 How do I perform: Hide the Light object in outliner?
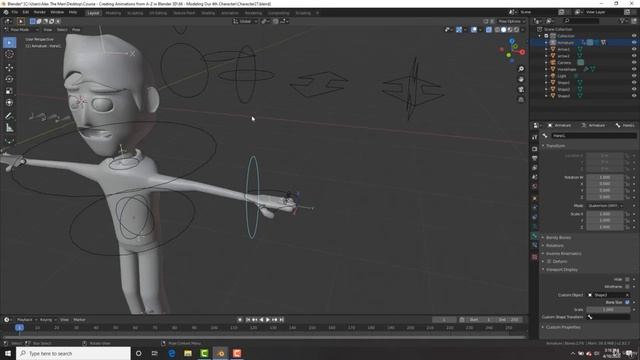coord(634,76)
